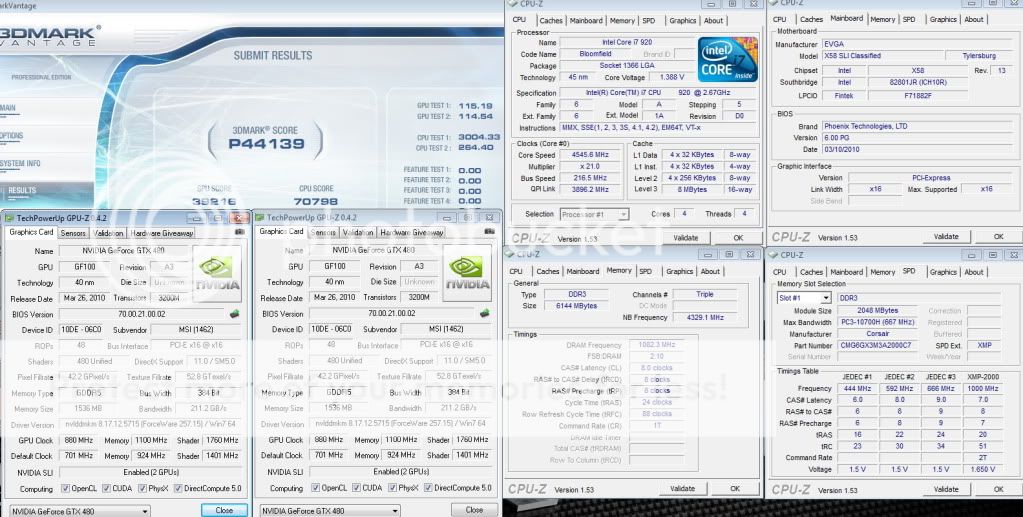This screenshot has height=517, width=1023.
Task: Open System Info in the 3DMark Vantage sidebar
Action: pos(22,163)
